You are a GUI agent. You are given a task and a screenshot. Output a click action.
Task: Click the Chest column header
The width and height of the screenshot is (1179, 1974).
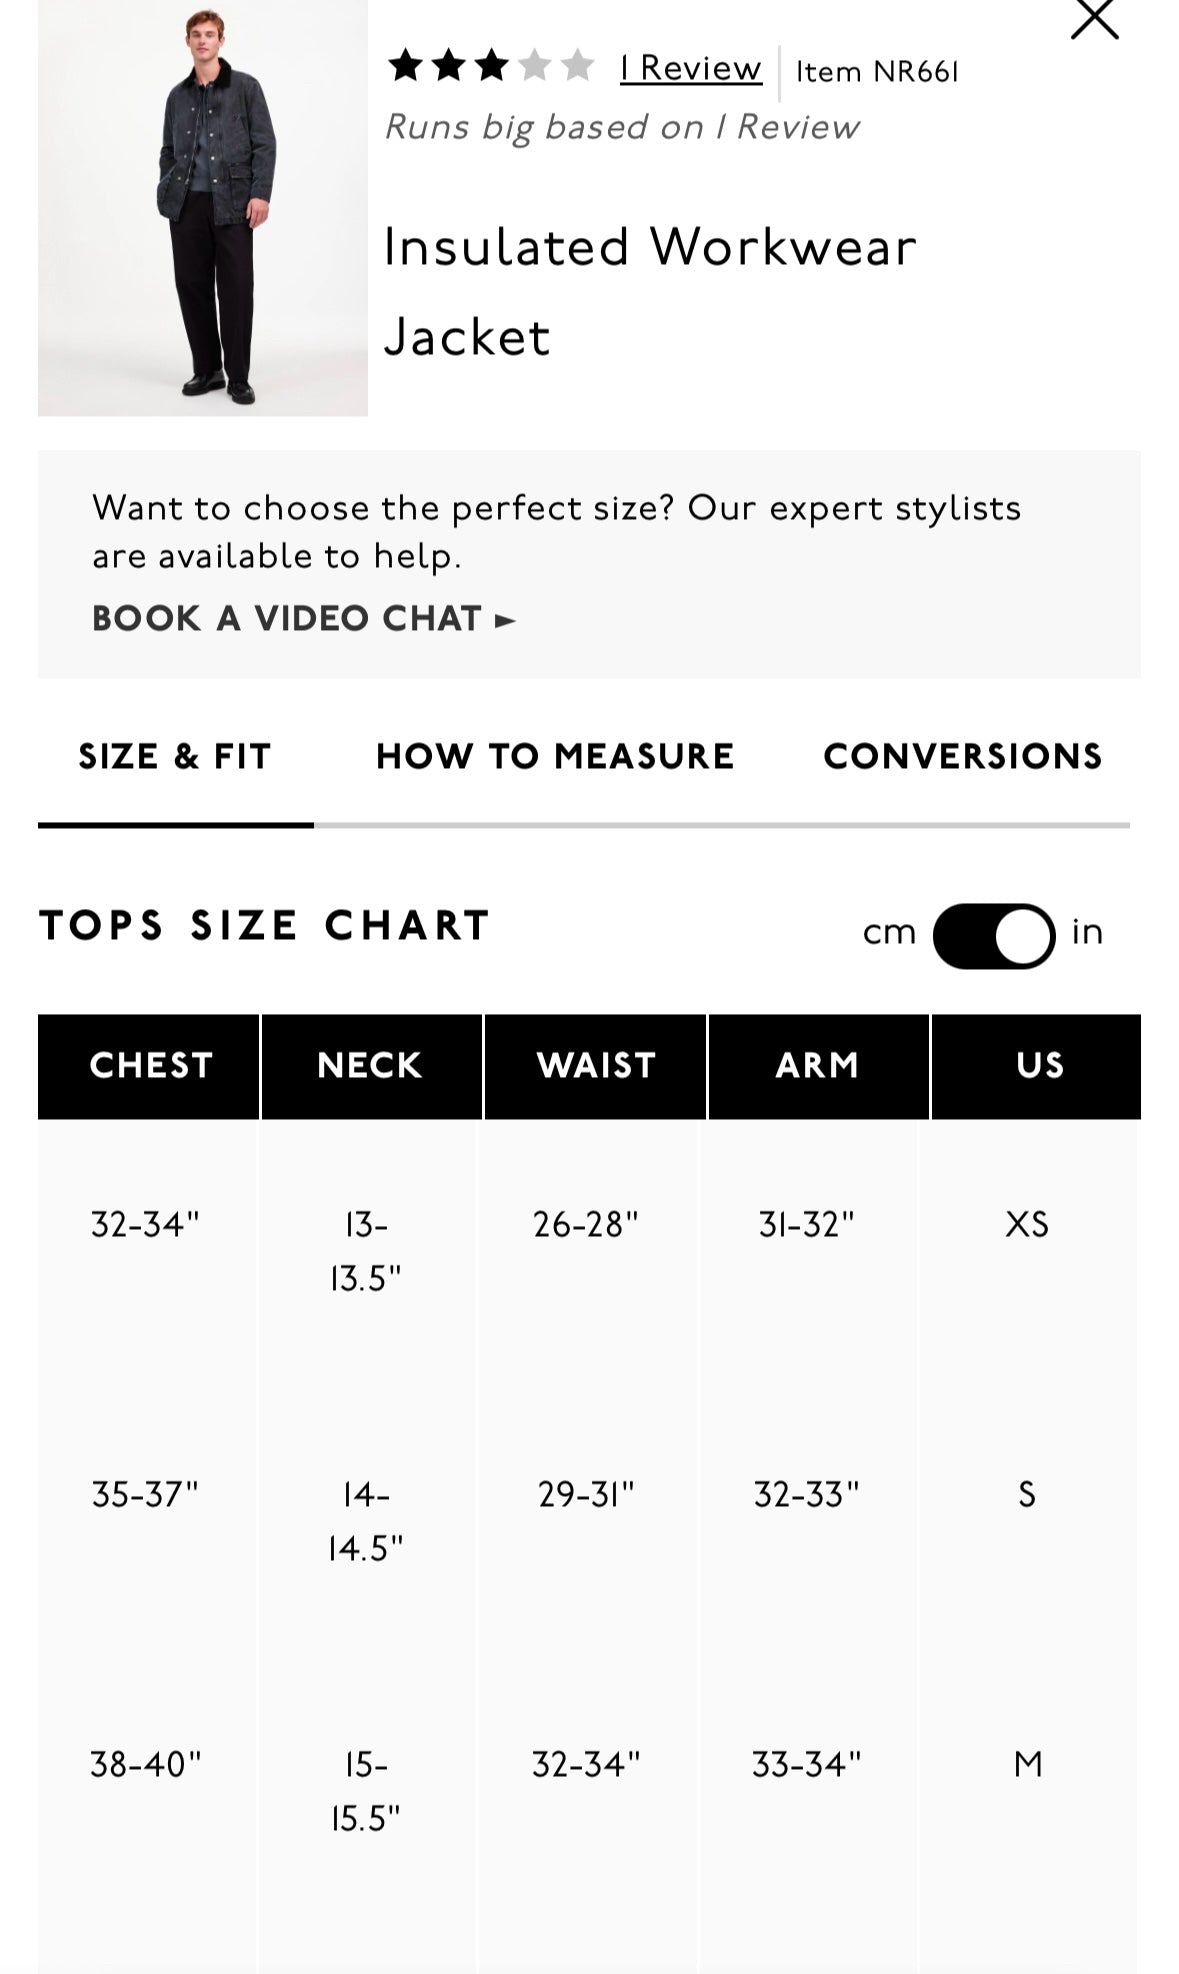(150, 1066)
